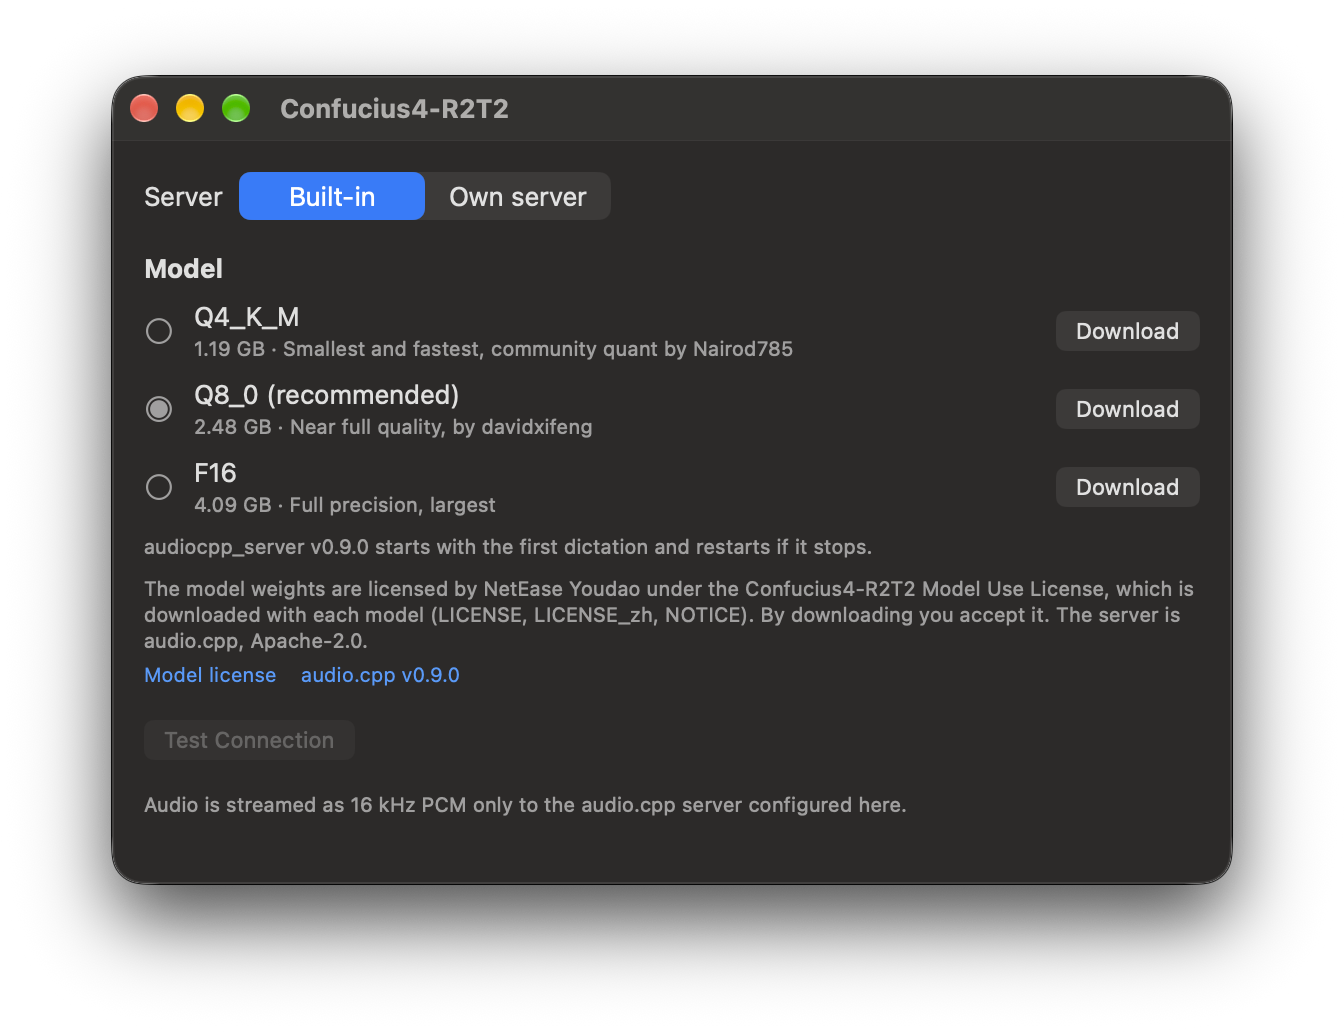
Task: Click "4.09 GB · Full precision, largest" text
Action: pyautogui.click(x=345, y=505)
